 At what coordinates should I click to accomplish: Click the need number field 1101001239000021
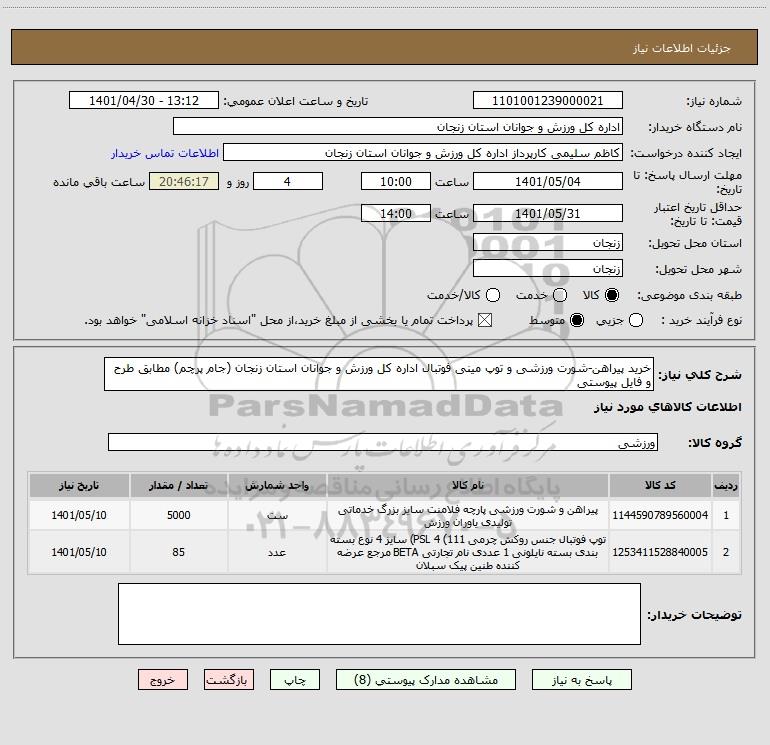[548, 101]
